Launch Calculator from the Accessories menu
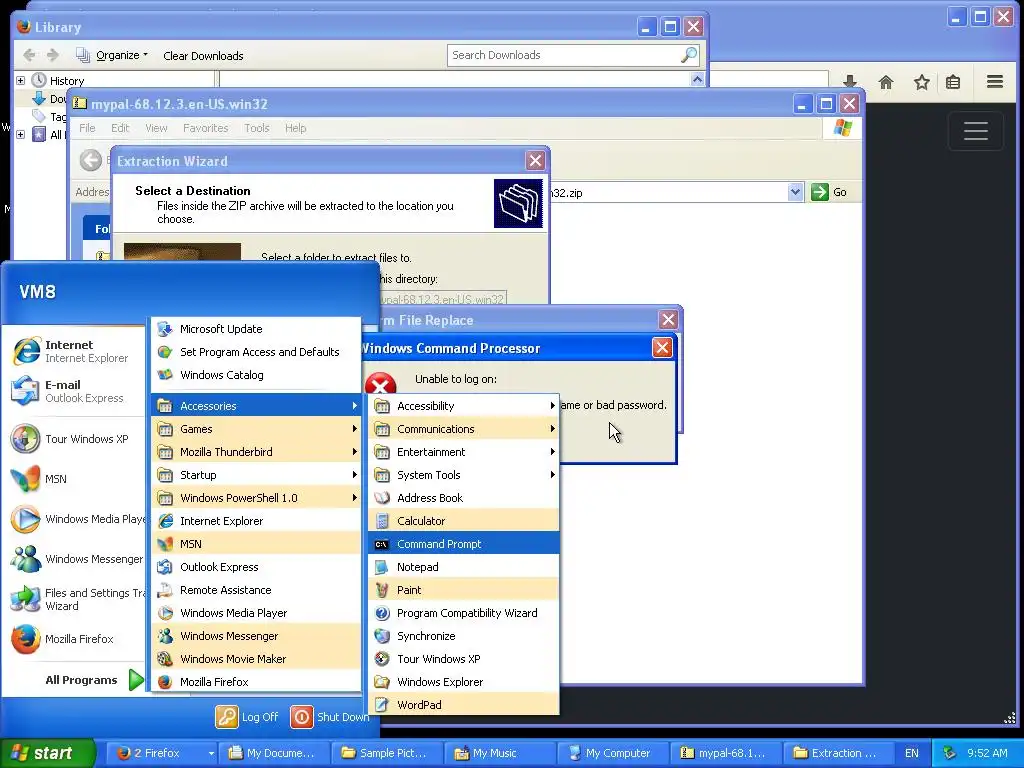 click(464, 521)
